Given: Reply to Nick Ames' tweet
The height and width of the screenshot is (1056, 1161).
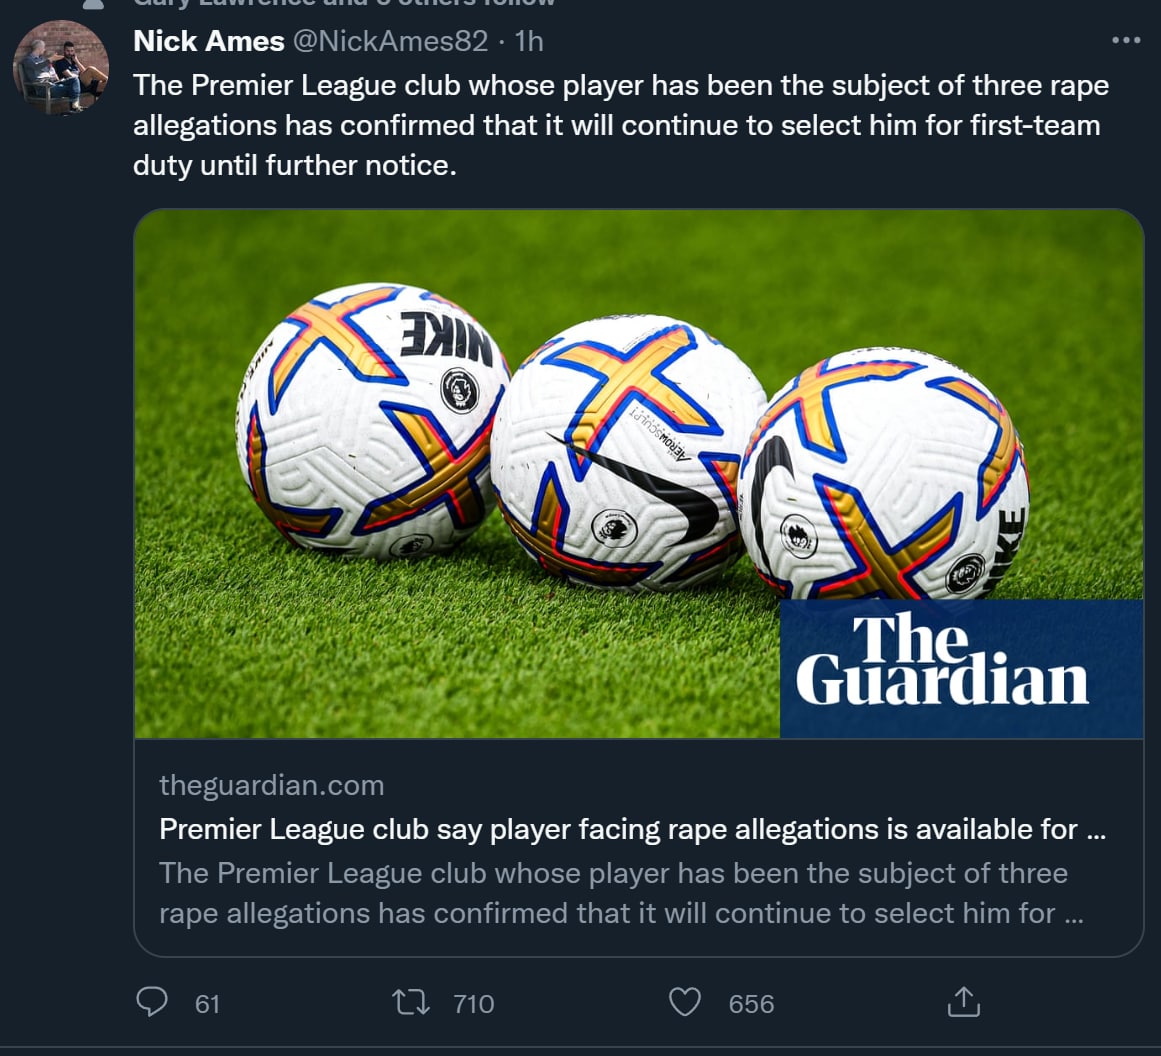Looking at the screenshot, I should [x=152, y=1002].
